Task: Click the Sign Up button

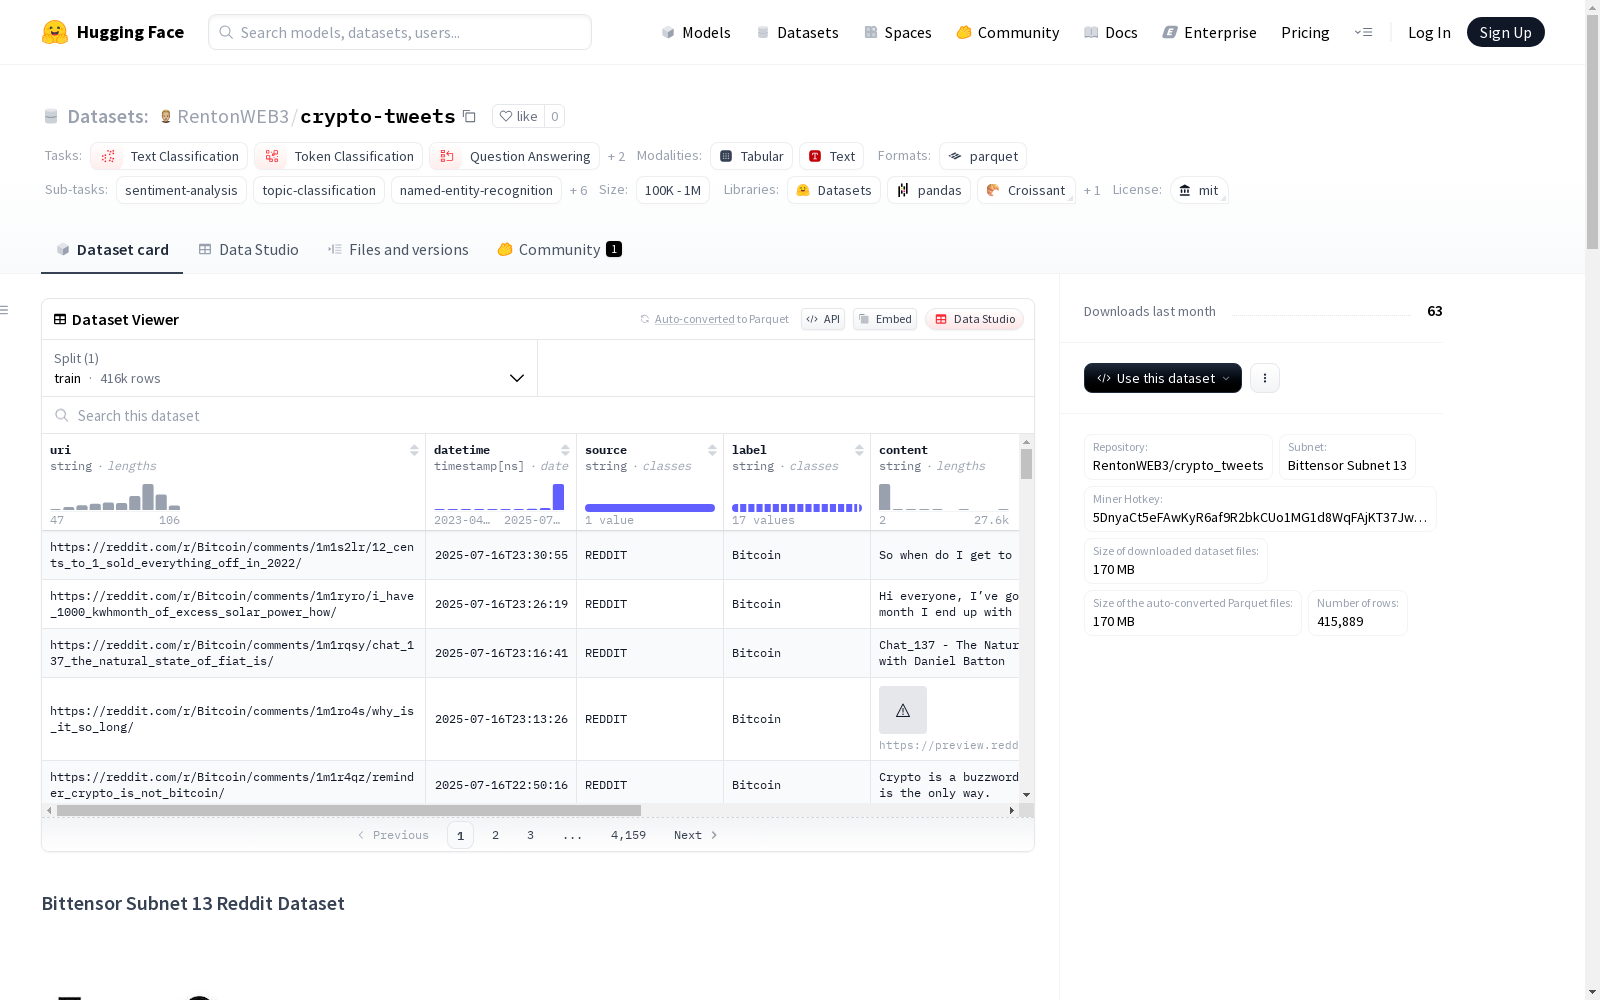Action: (x=1506, y=32)
